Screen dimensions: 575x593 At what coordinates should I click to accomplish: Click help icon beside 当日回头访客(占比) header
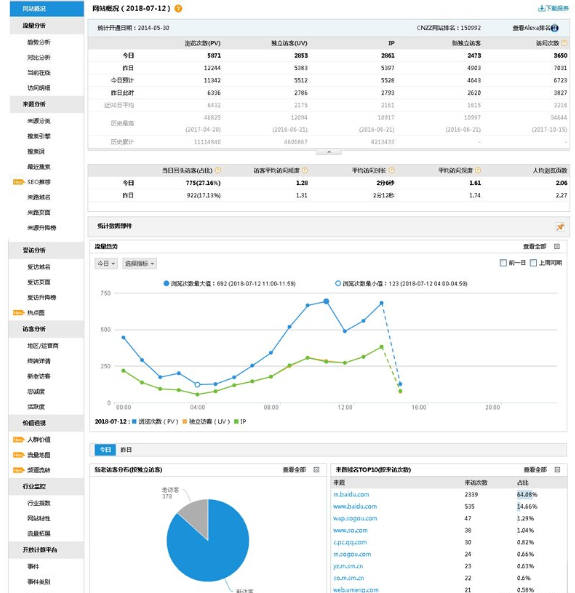point(218,171)
